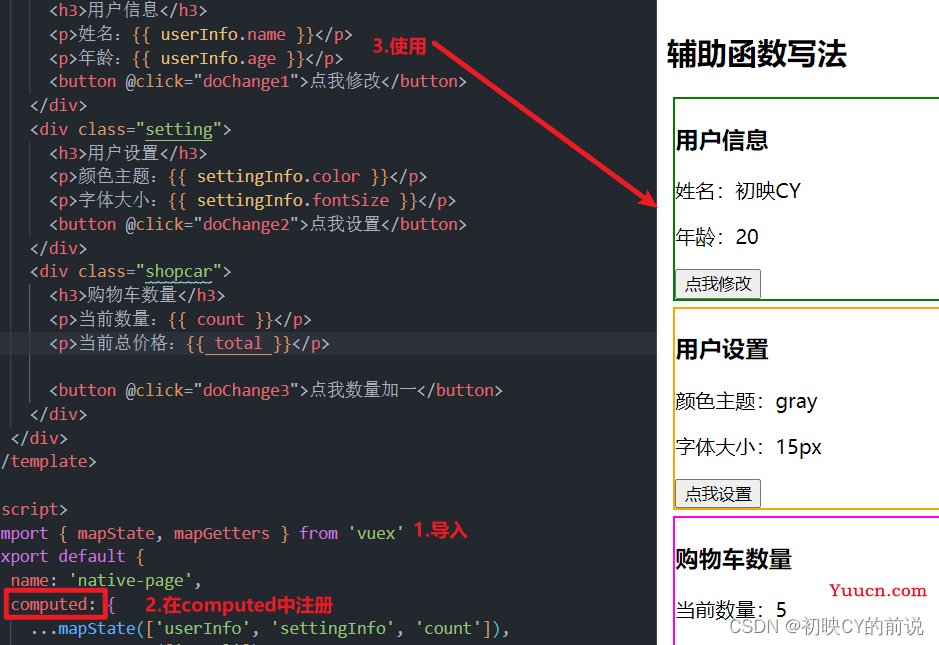Place cursor on settingInfo.color expression

click(278, 176)
